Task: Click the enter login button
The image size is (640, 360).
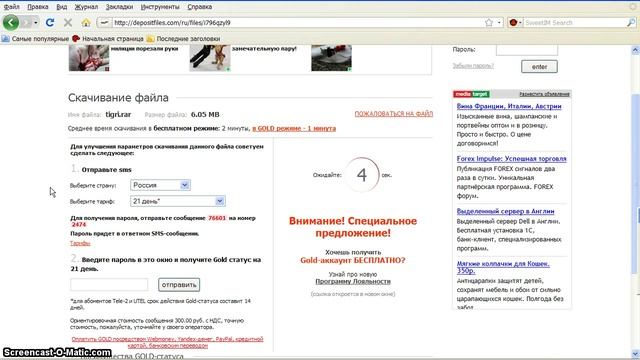Action: tap(539, 67)
